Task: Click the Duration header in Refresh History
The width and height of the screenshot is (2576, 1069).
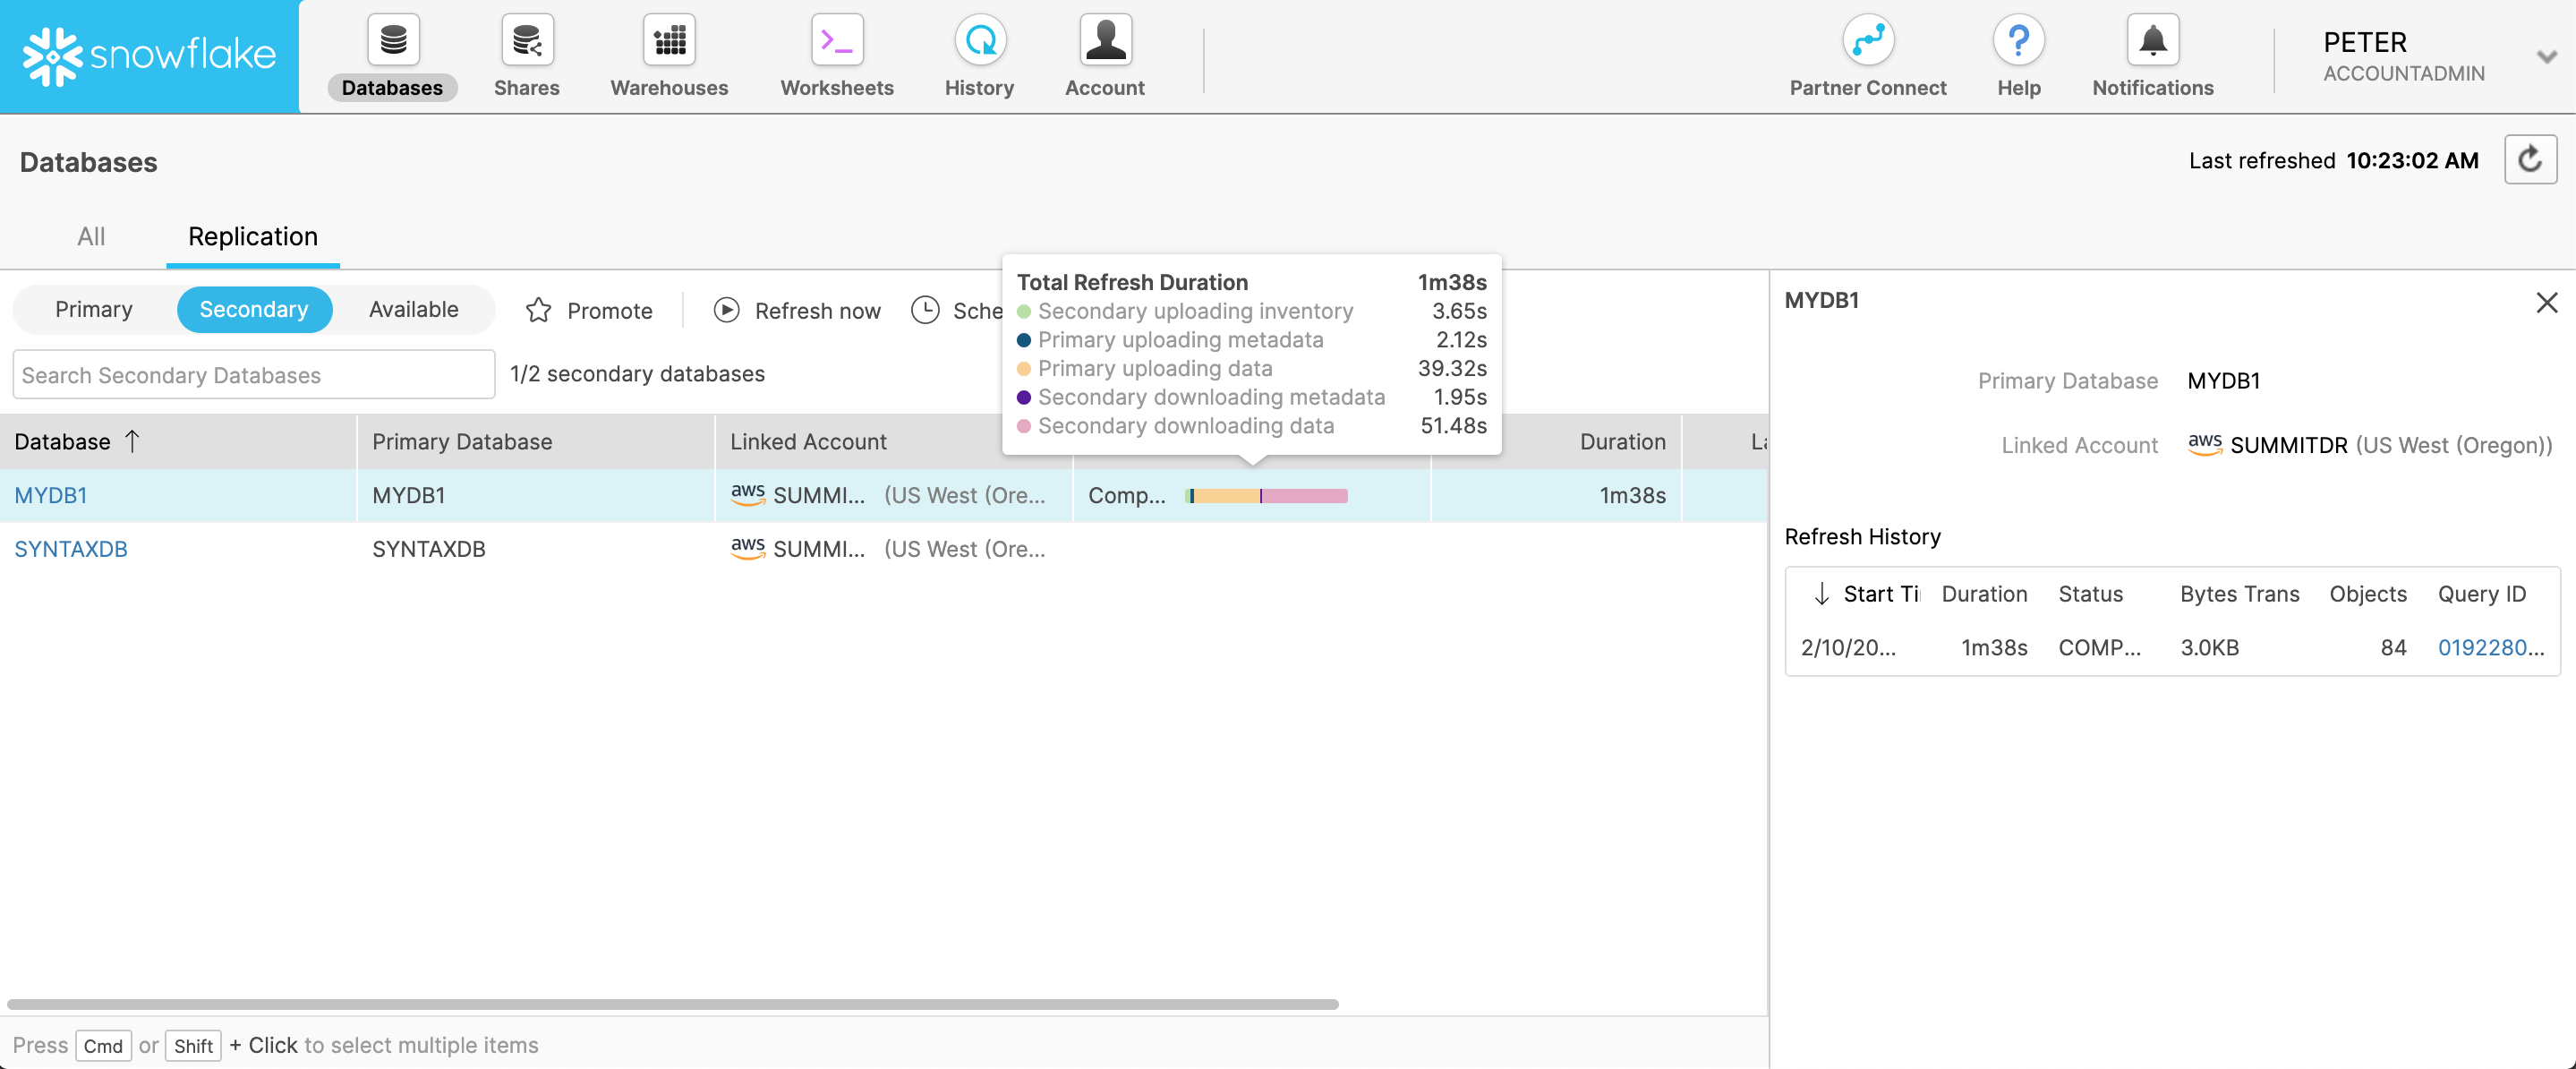Action: click(x=1984, y=594)
